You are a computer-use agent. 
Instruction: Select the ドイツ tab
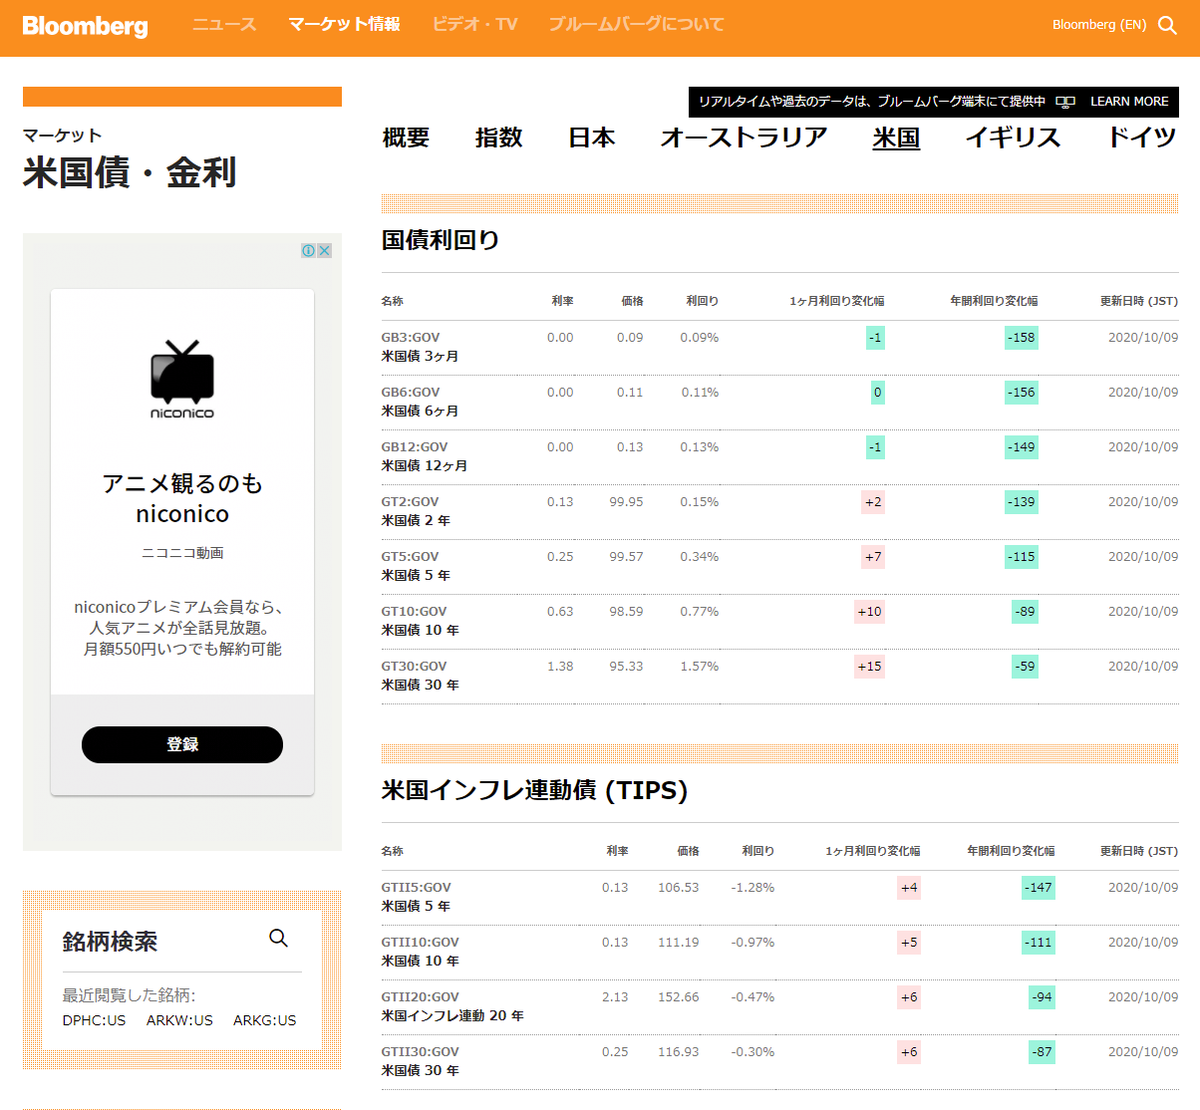1142,138
